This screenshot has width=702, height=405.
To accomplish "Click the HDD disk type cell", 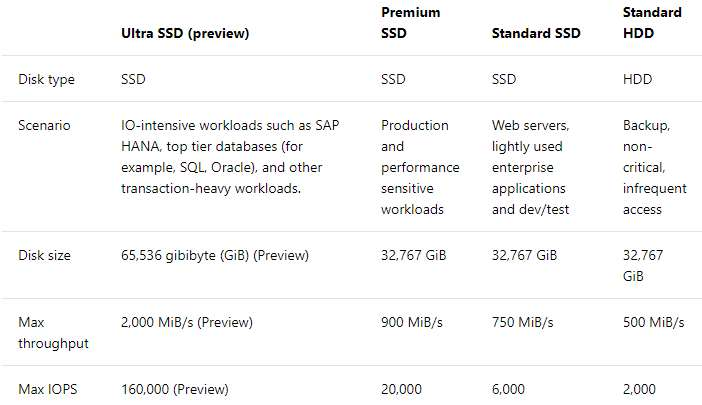I will pyautogui.click(x=637, y=79).
